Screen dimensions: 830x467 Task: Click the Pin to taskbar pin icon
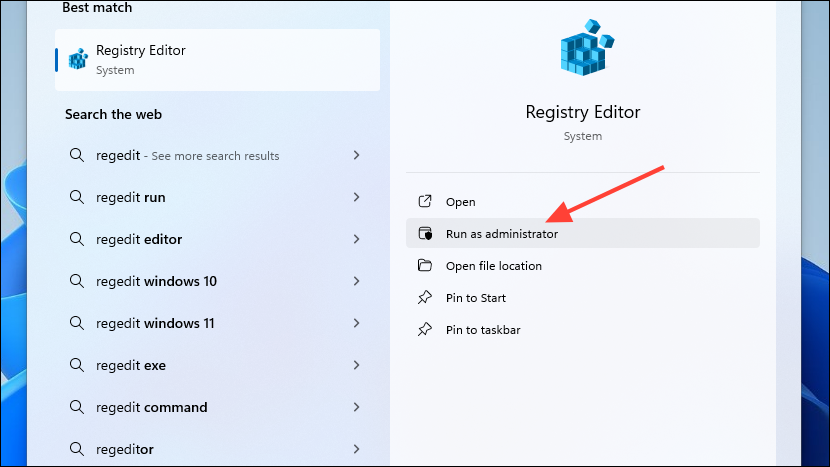click(x=425, y=329)
